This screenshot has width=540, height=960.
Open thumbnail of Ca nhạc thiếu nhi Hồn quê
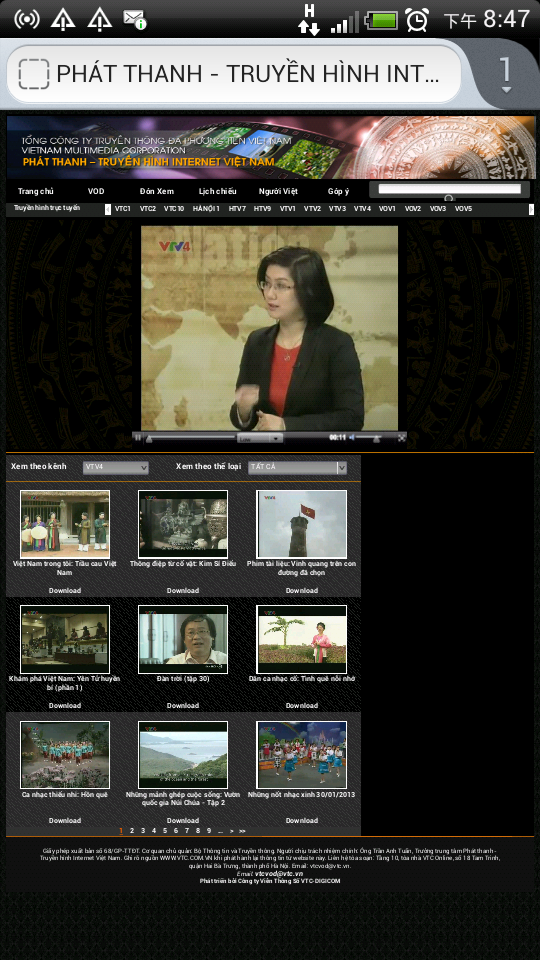click(x=65, y=755)
